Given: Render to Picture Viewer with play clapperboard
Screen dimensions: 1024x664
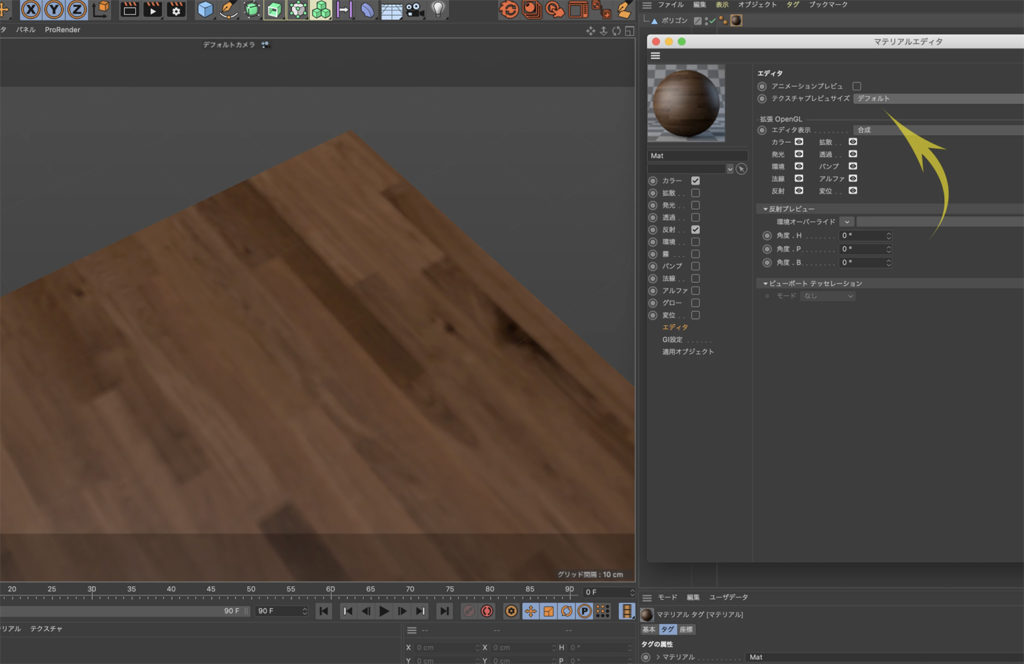Looking at the screenshot, I should 152,9.
